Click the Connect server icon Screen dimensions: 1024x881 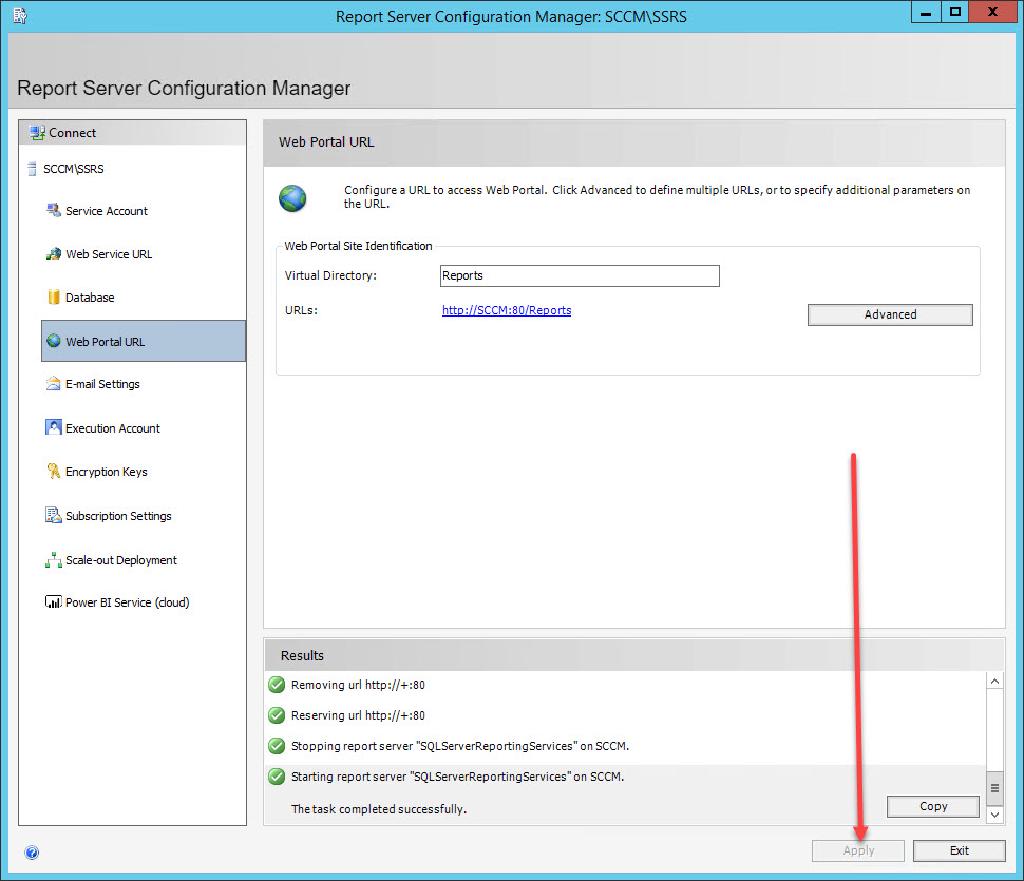coord(37,133)
